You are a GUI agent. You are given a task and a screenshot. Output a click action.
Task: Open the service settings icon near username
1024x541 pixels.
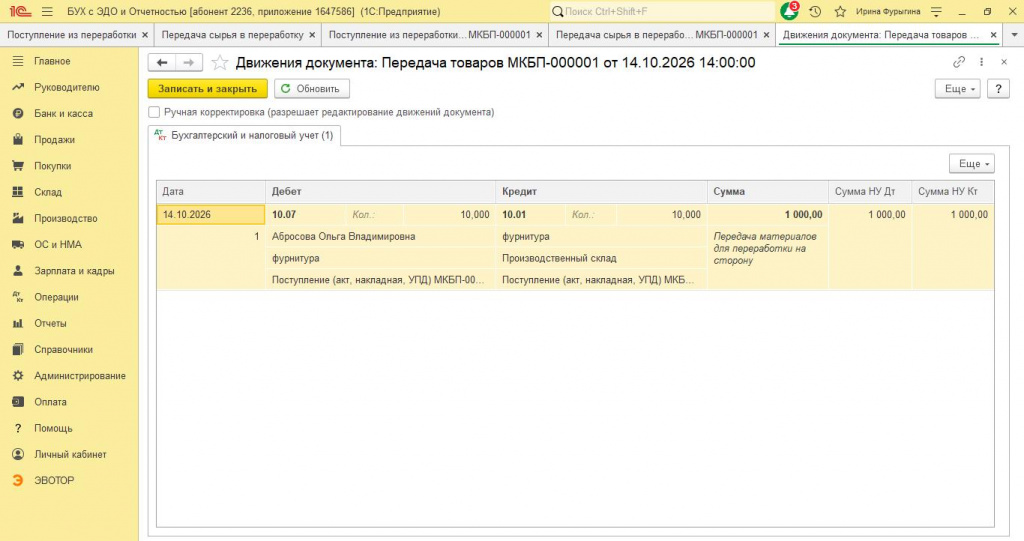pyautogui.click(x=936, y=12)
